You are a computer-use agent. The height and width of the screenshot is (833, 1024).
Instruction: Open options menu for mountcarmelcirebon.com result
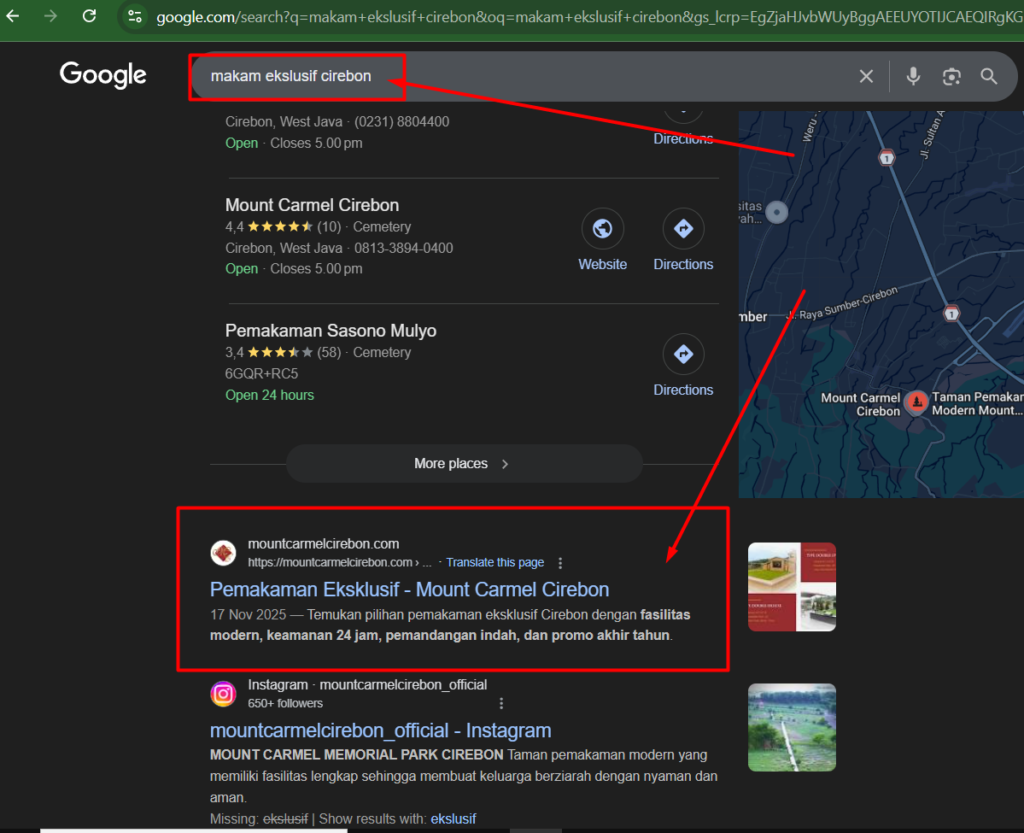[560, 563]
